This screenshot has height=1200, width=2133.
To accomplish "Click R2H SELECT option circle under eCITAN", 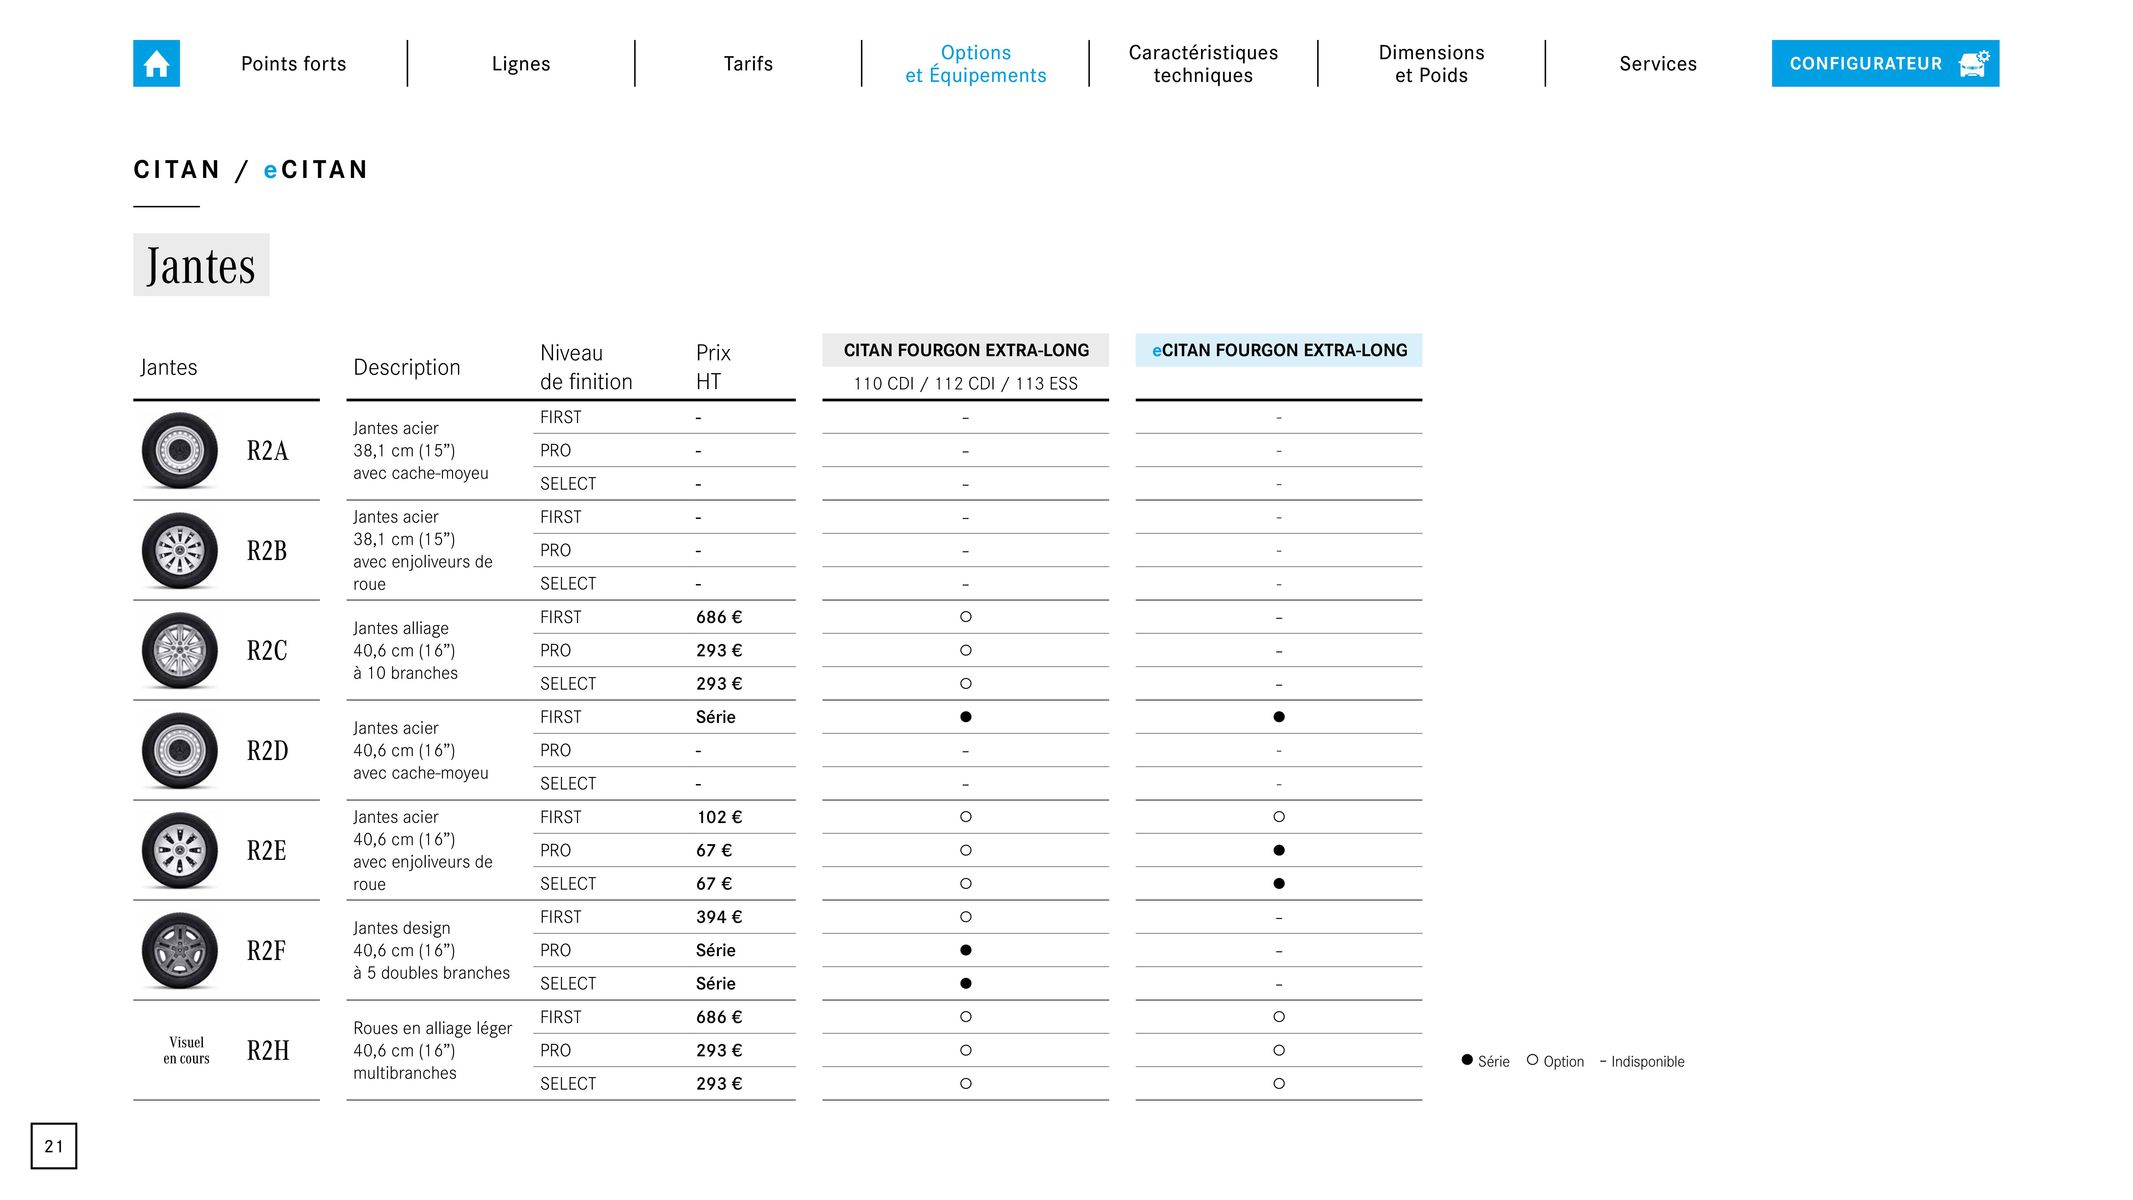I will [x=1279, y=1084].
